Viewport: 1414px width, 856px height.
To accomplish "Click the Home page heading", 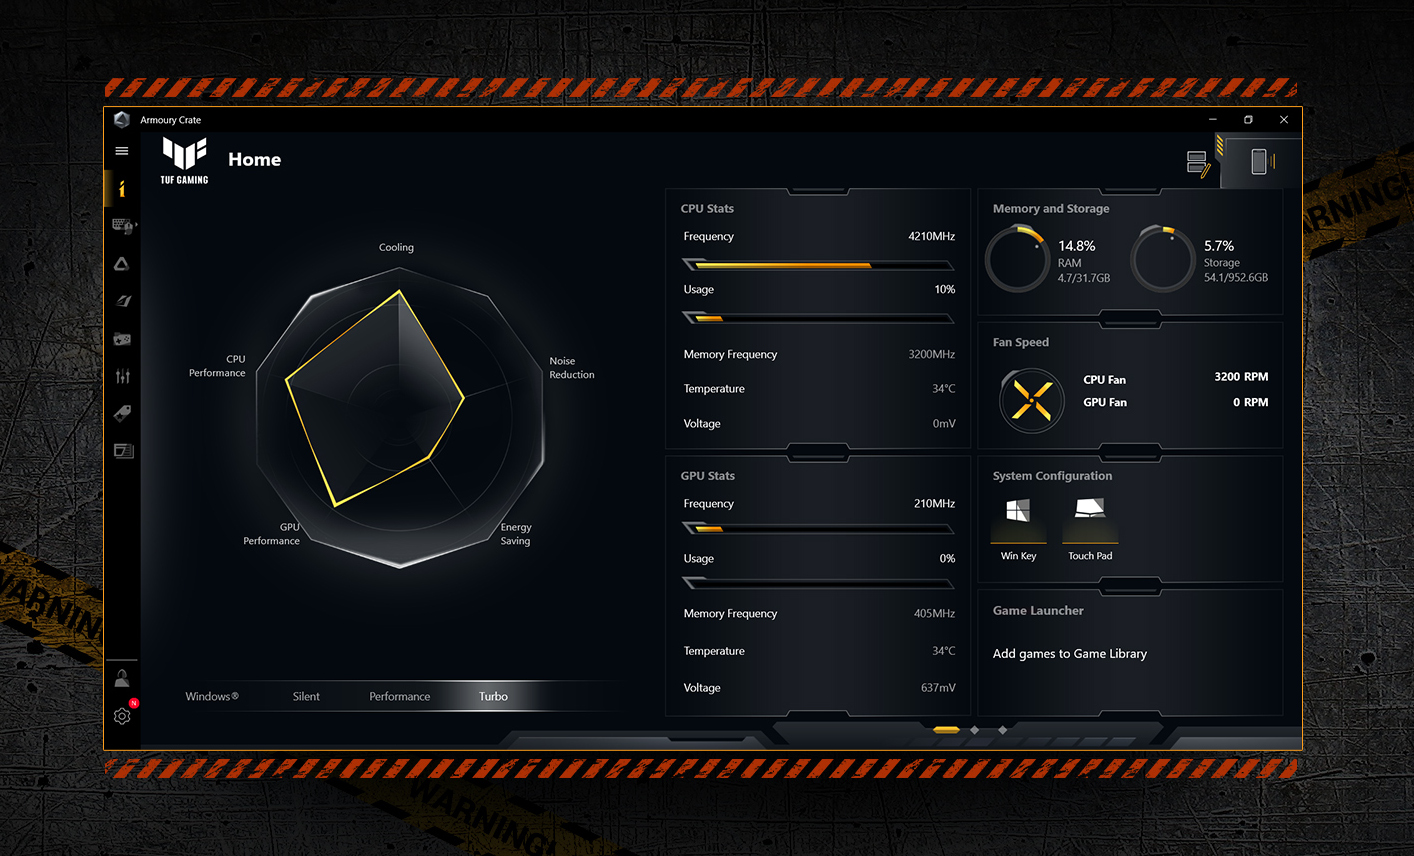I will coord(254,159).
